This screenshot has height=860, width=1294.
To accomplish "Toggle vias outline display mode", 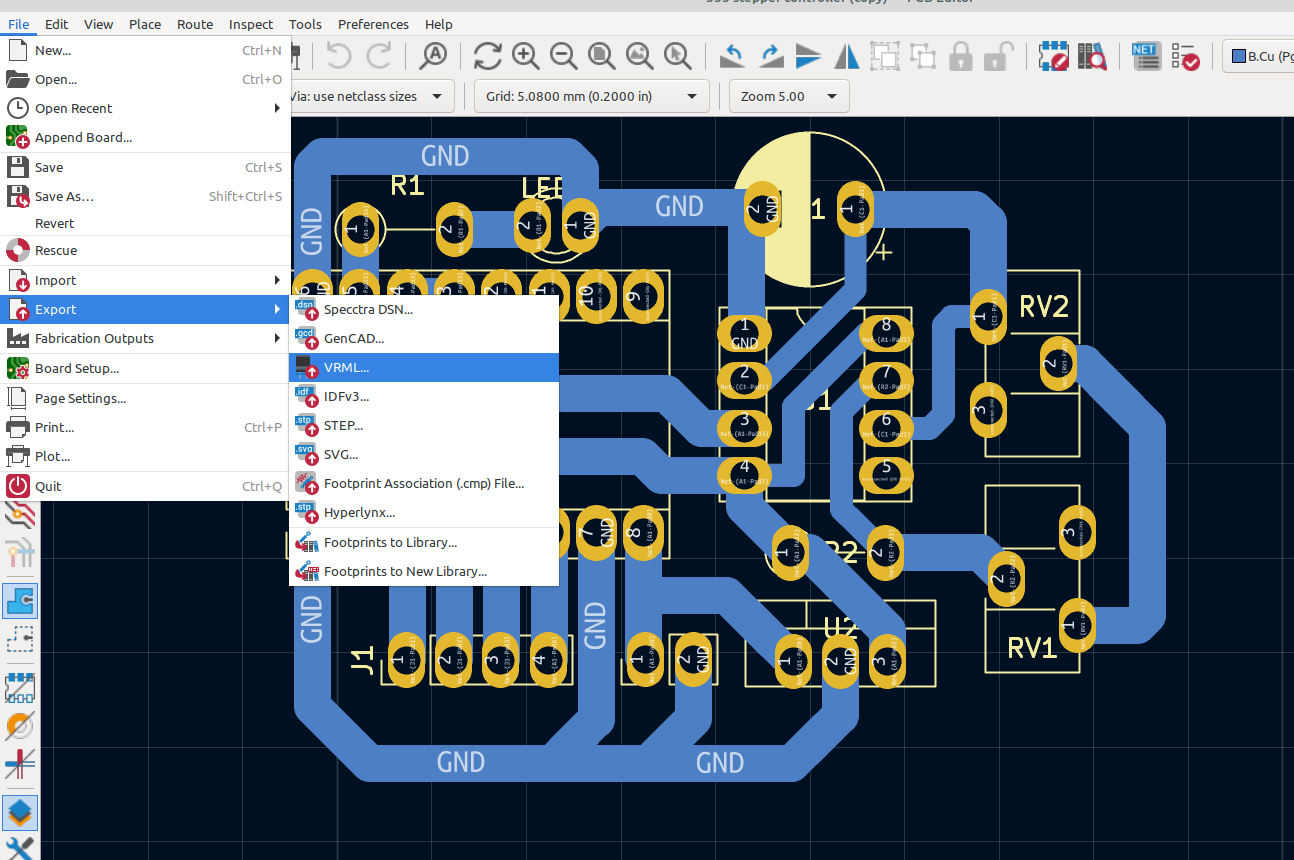I will coord(20,726).
